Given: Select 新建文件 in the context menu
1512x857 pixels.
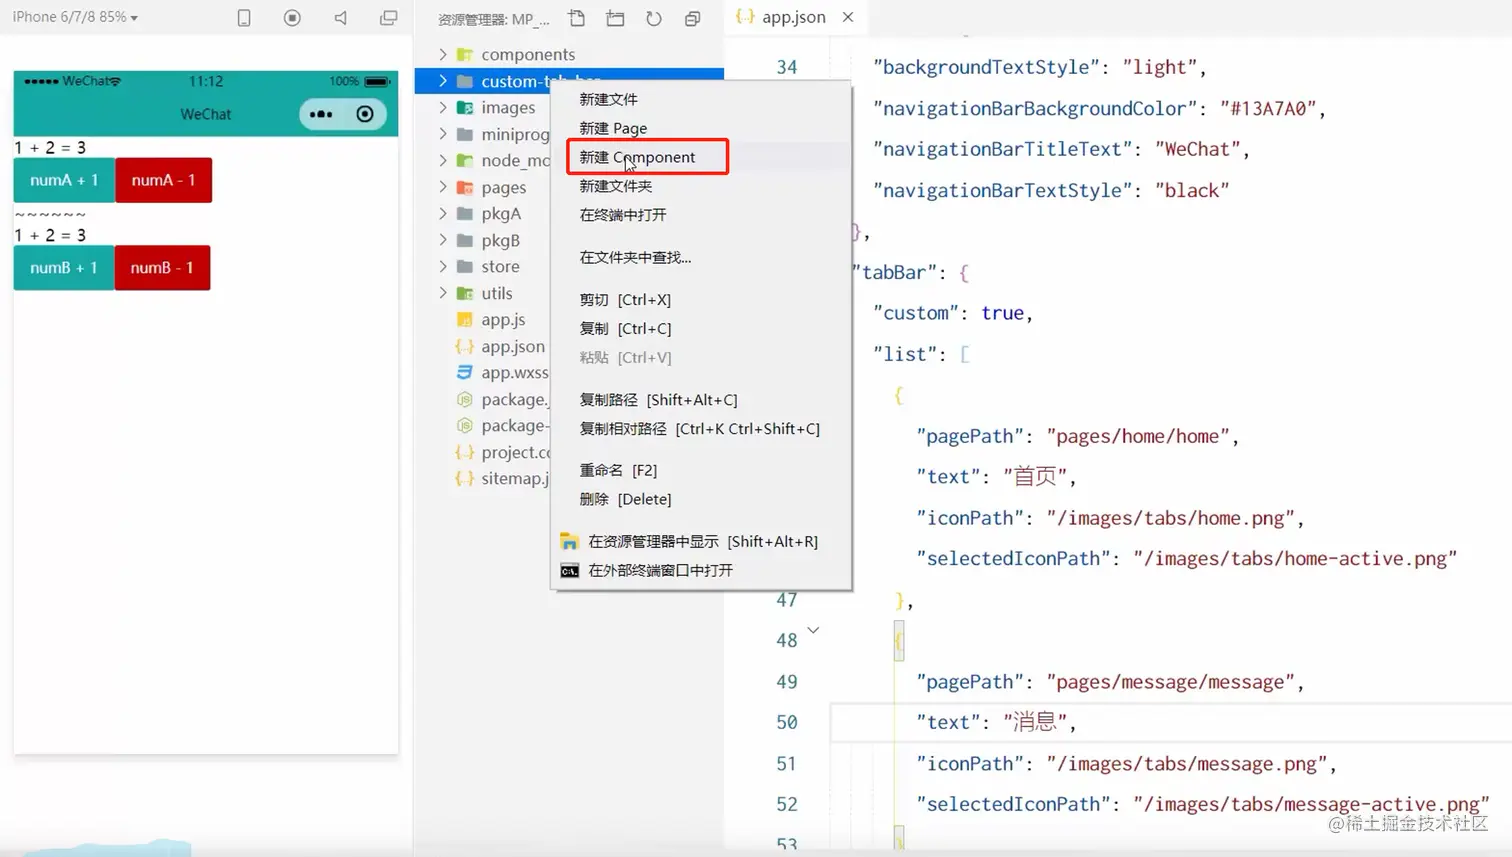Looking at the screenshot, I should (x=701, y=99).
